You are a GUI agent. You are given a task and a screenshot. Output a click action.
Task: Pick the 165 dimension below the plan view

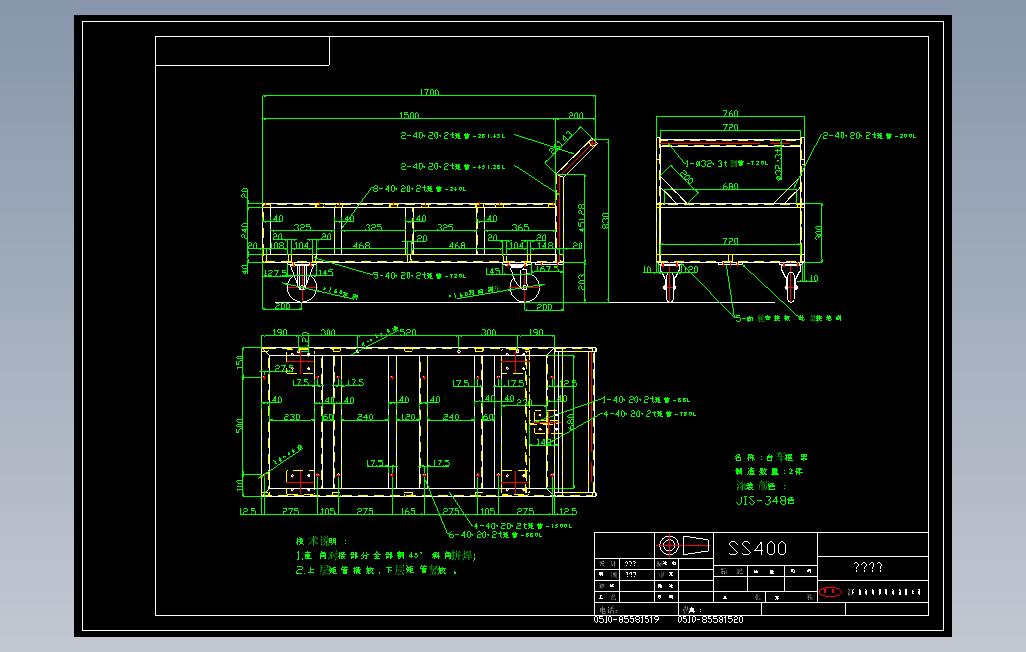(407, 511)
